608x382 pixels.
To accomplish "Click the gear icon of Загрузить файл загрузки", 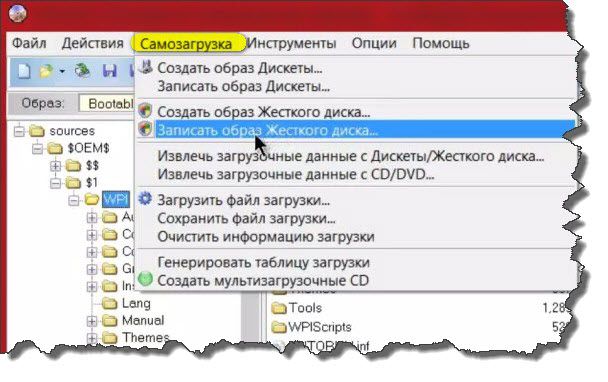I will tap(145, 199).
